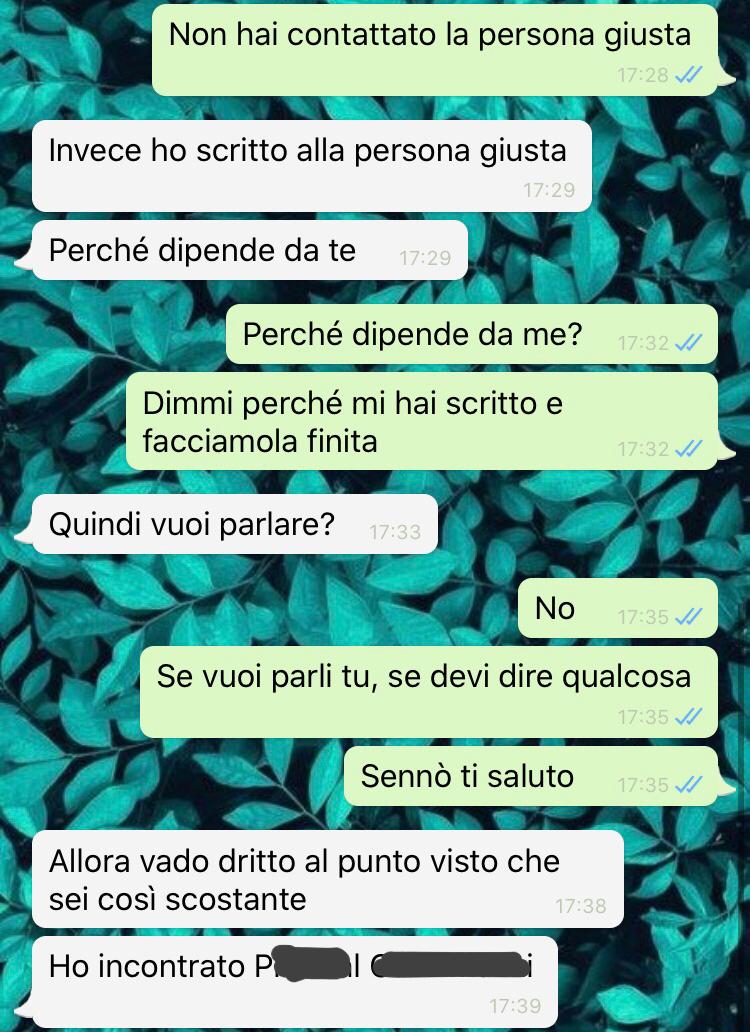Tap the blue ticks on 'Dimmi perché mi hai scritto' message
The width and height of the screenshot is (750, 1032).
pos(689,449)
